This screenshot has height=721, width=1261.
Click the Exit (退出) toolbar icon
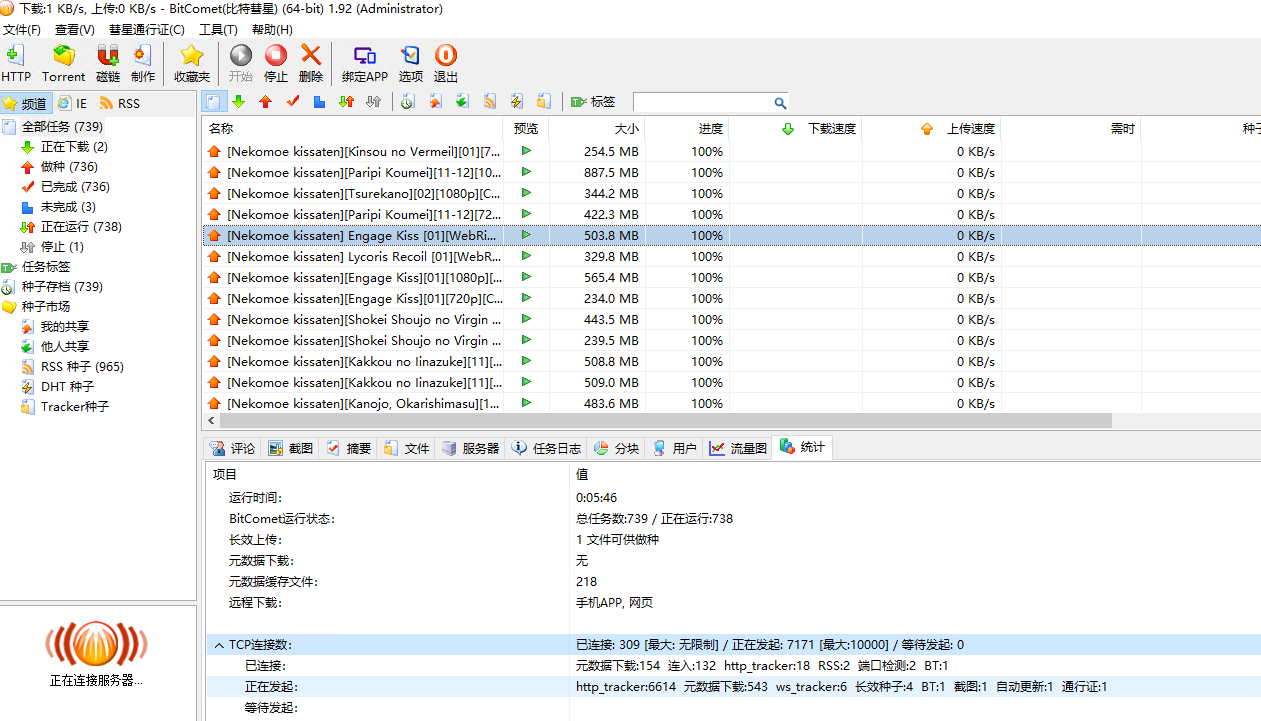point(446,63)
